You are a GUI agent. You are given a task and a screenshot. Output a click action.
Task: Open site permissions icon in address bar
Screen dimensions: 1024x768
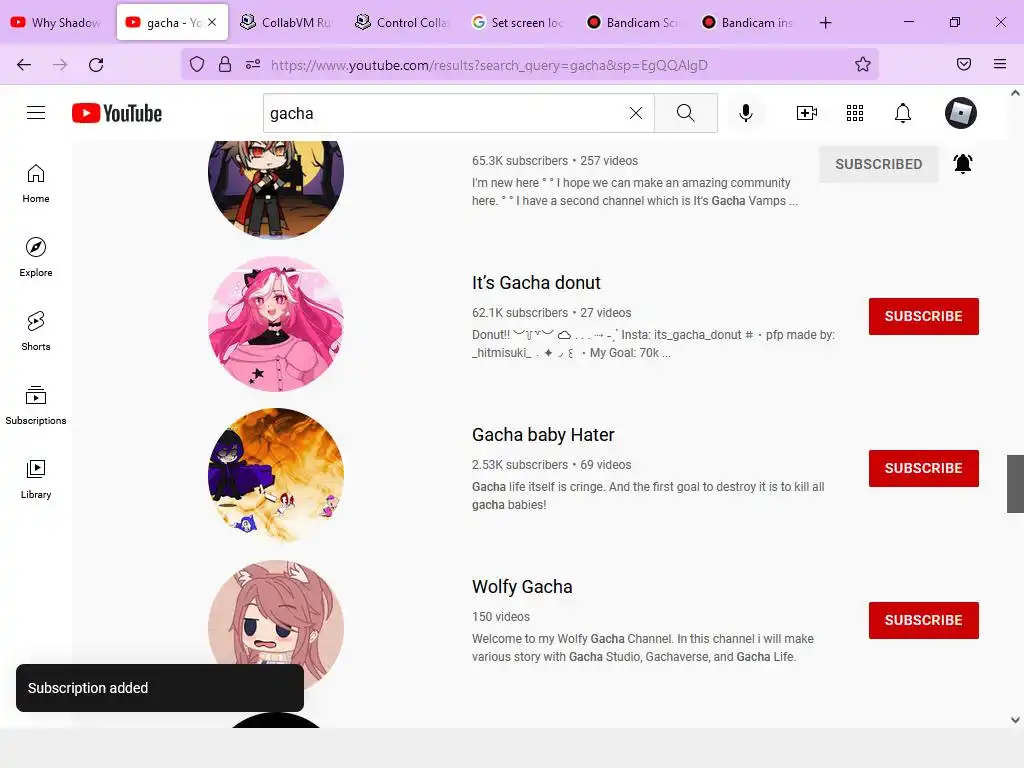(x=253, y=65)
